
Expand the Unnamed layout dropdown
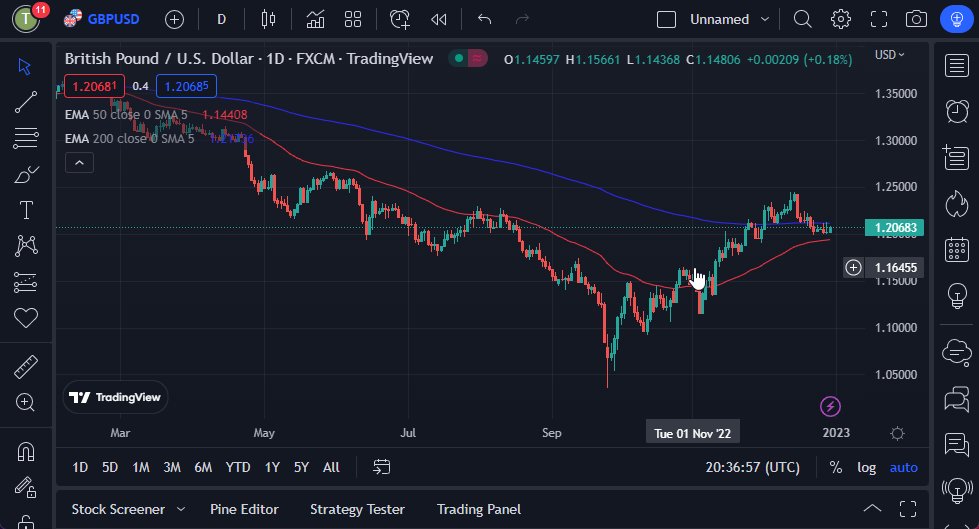point(765,19)
